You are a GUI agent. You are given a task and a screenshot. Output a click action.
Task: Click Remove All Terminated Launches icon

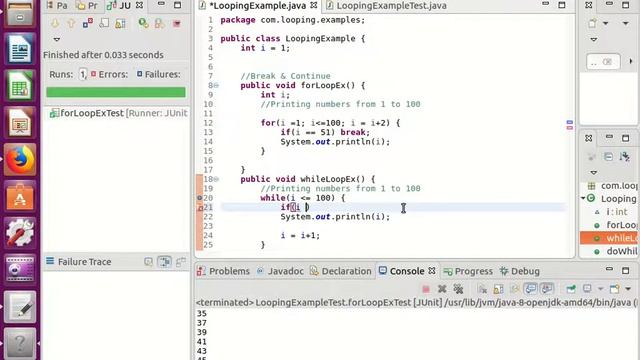[x=458, y=289]
